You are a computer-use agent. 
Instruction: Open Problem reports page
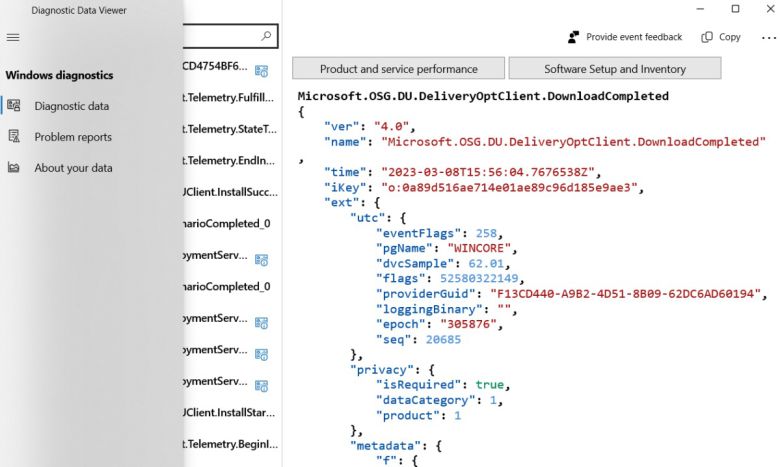(x=72, y=137)
